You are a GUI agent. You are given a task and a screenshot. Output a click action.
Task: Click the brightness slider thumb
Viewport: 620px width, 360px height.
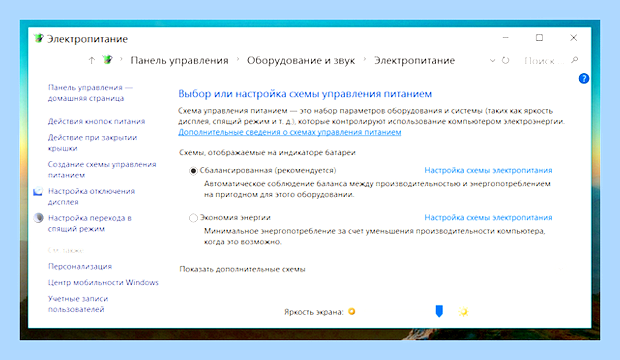pyautogui.click(x=439, y=311)
